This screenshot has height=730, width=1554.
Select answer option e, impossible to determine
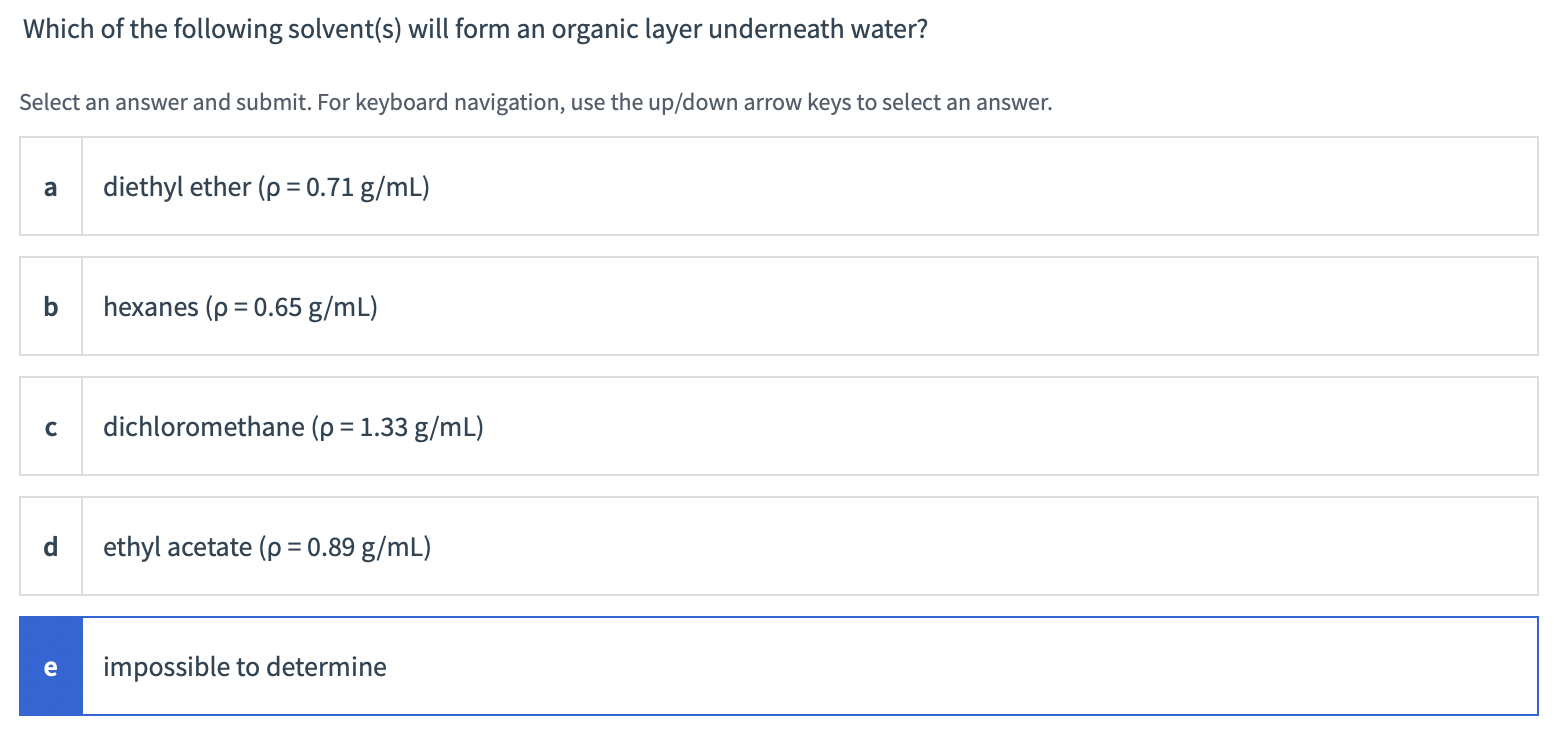(x=700, y=666)
